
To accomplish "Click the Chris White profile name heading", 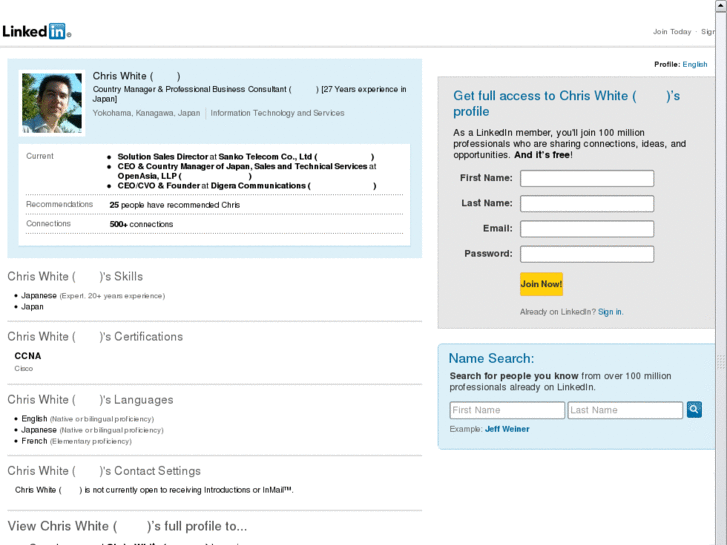I will [x=136, y=76].
